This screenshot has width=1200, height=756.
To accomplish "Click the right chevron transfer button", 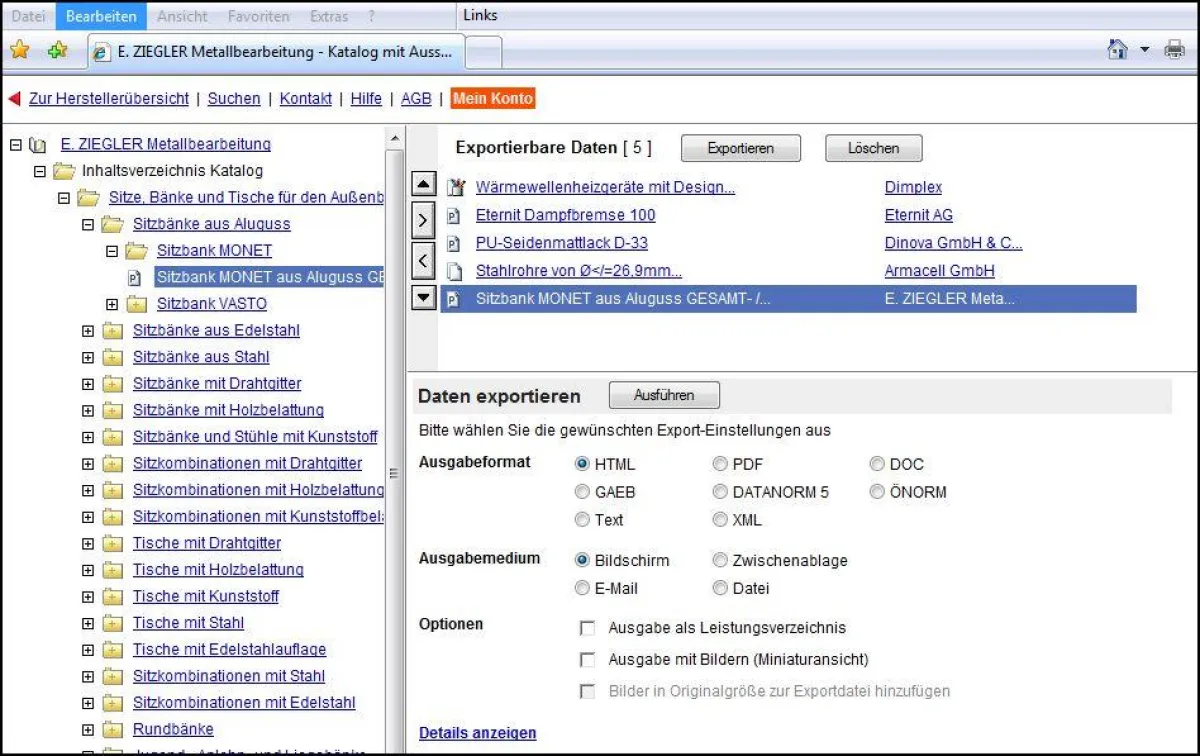I will click(424, 221).
